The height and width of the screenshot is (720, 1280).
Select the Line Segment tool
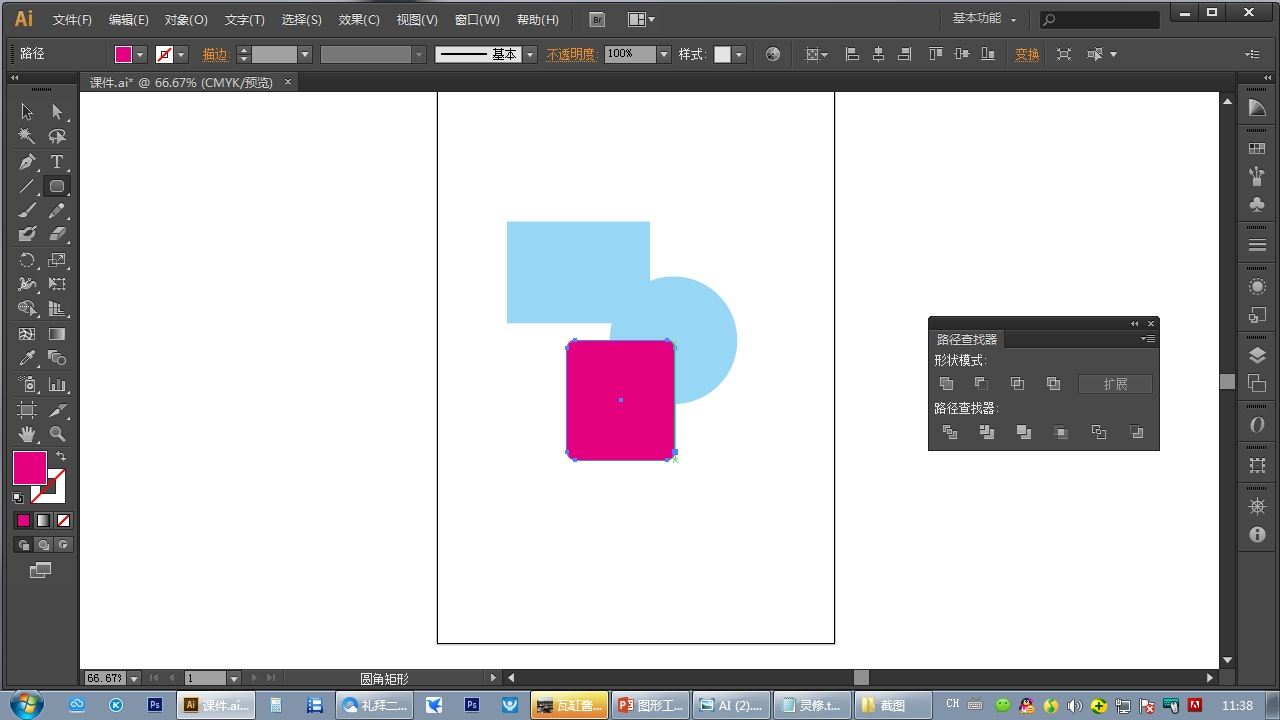27,187
